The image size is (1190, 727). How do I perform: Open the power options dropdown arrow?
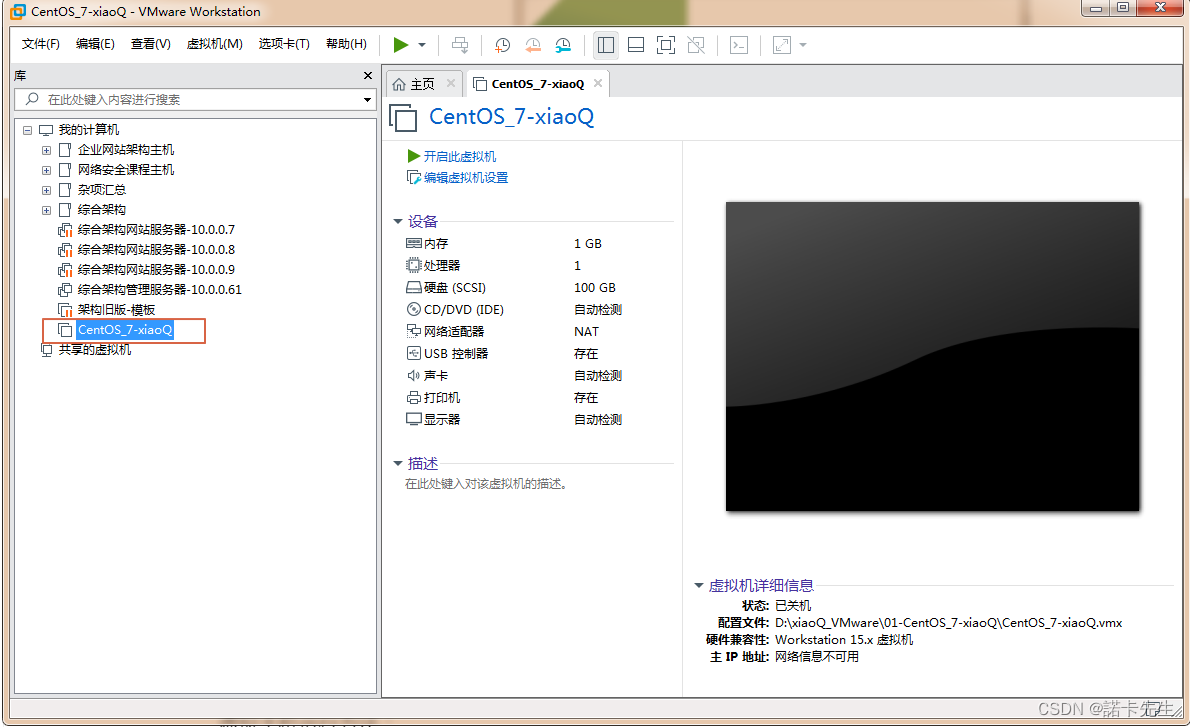pyautogui.click(x=422, y=45)
